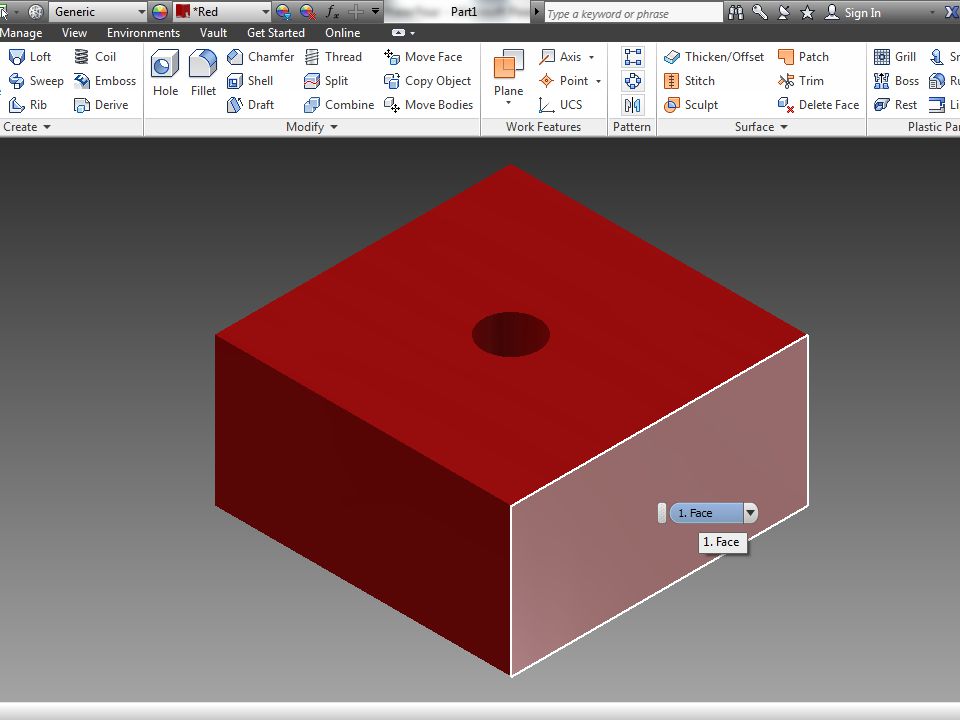Launch the Emboss tool

pos(105,81)
